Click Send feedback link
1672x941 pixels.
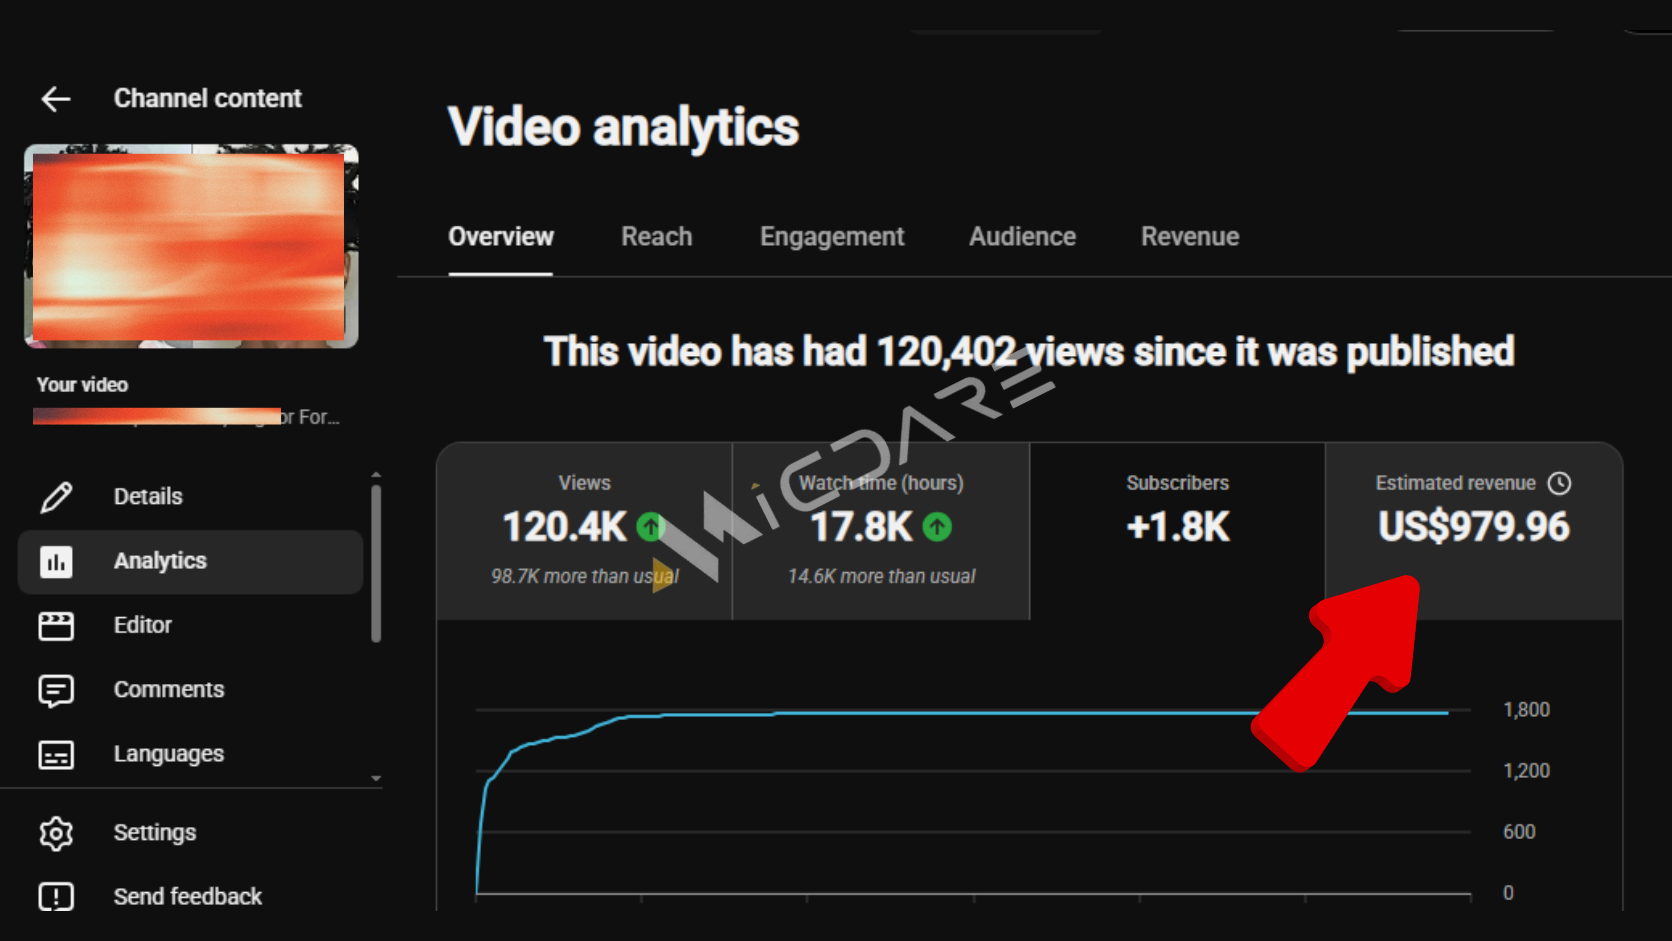tap(188, 897)
